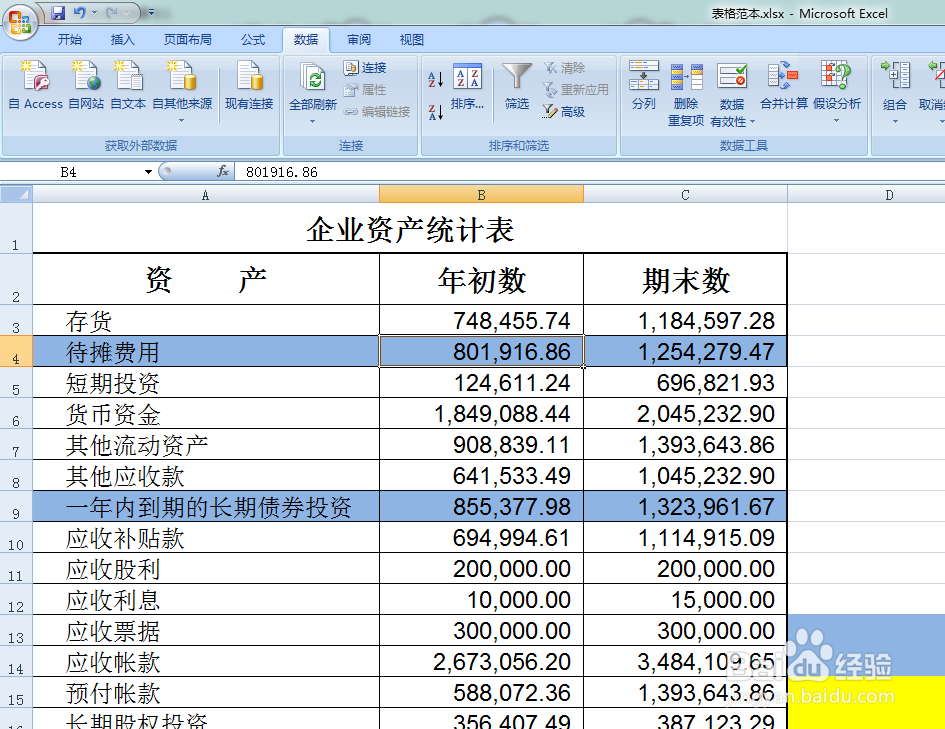Click cell with 1,393,643.86 in 其他流动资产 row
Image resolution: width=945 pixels, height=729 pixels.
[x=685, y=445]
